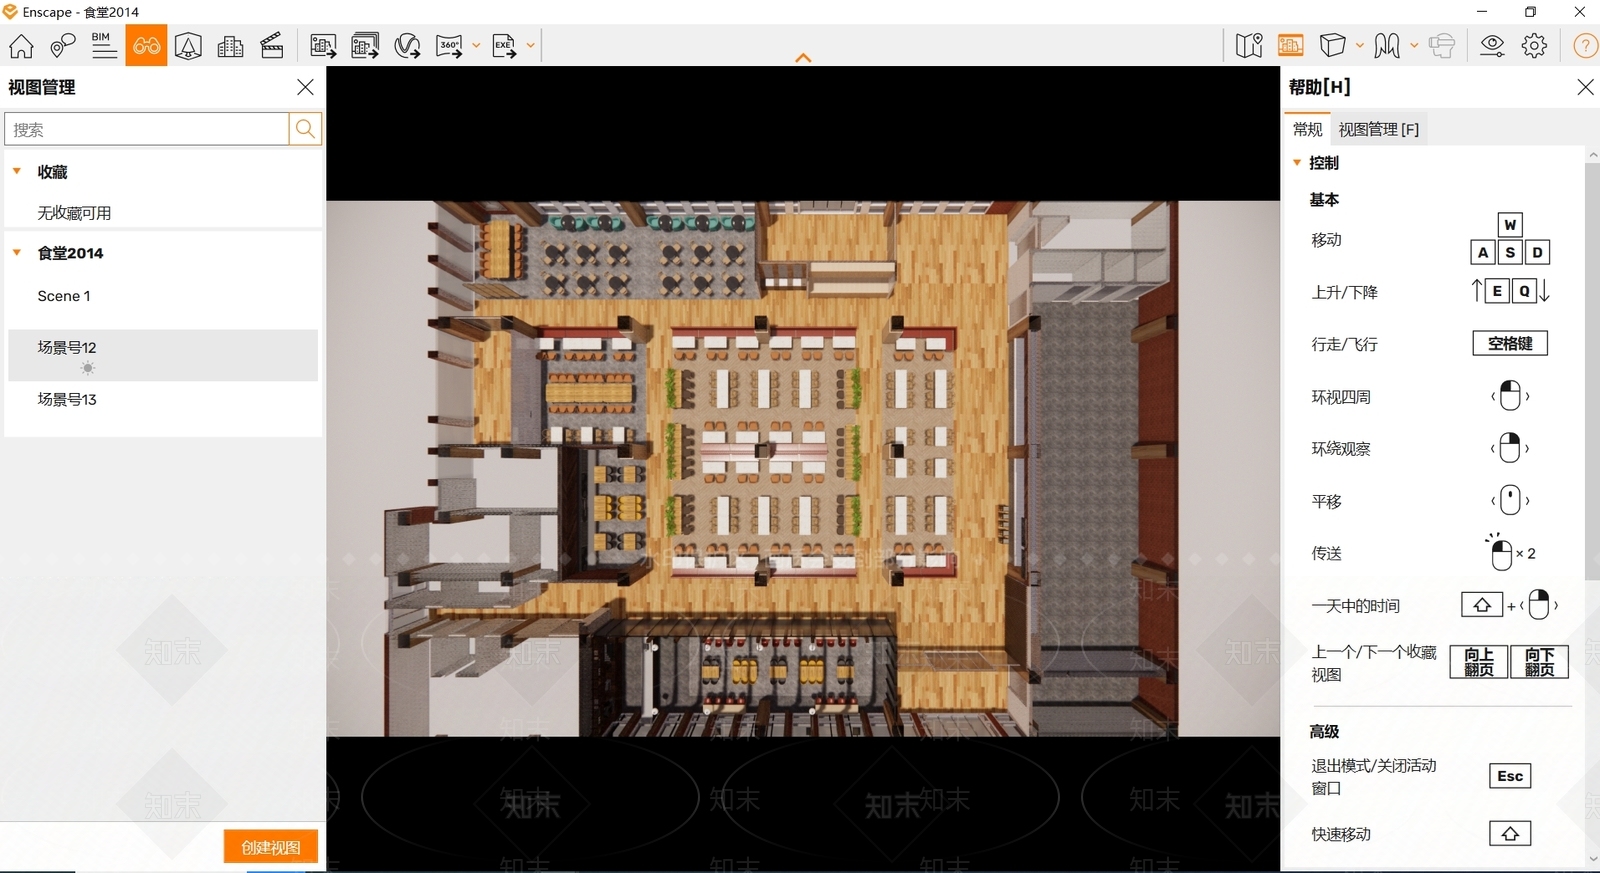
Task: Open the video editor clapperboard icon
Action: pyautogui.click(x=272, y=46)
